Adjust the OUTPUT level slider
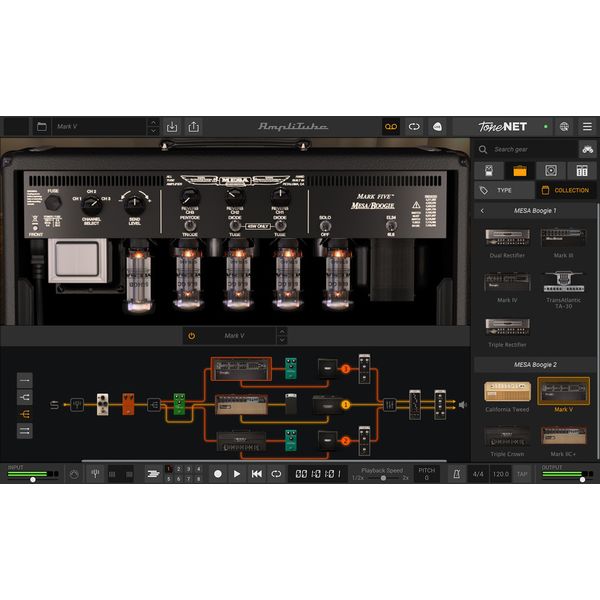 [582, 479]
